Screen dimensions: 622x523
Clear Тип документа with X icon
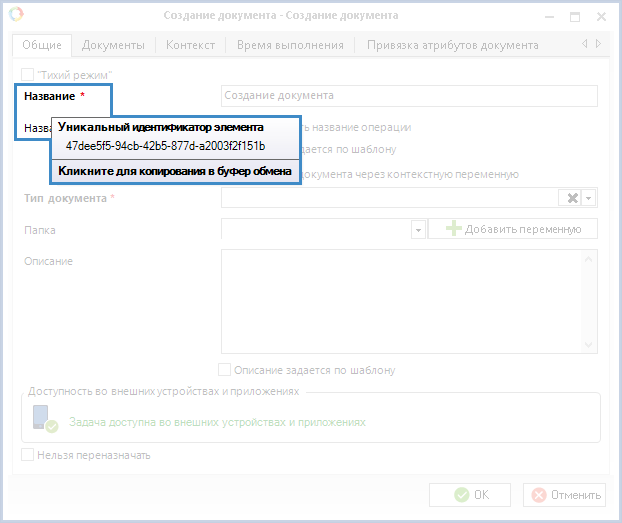572,198
